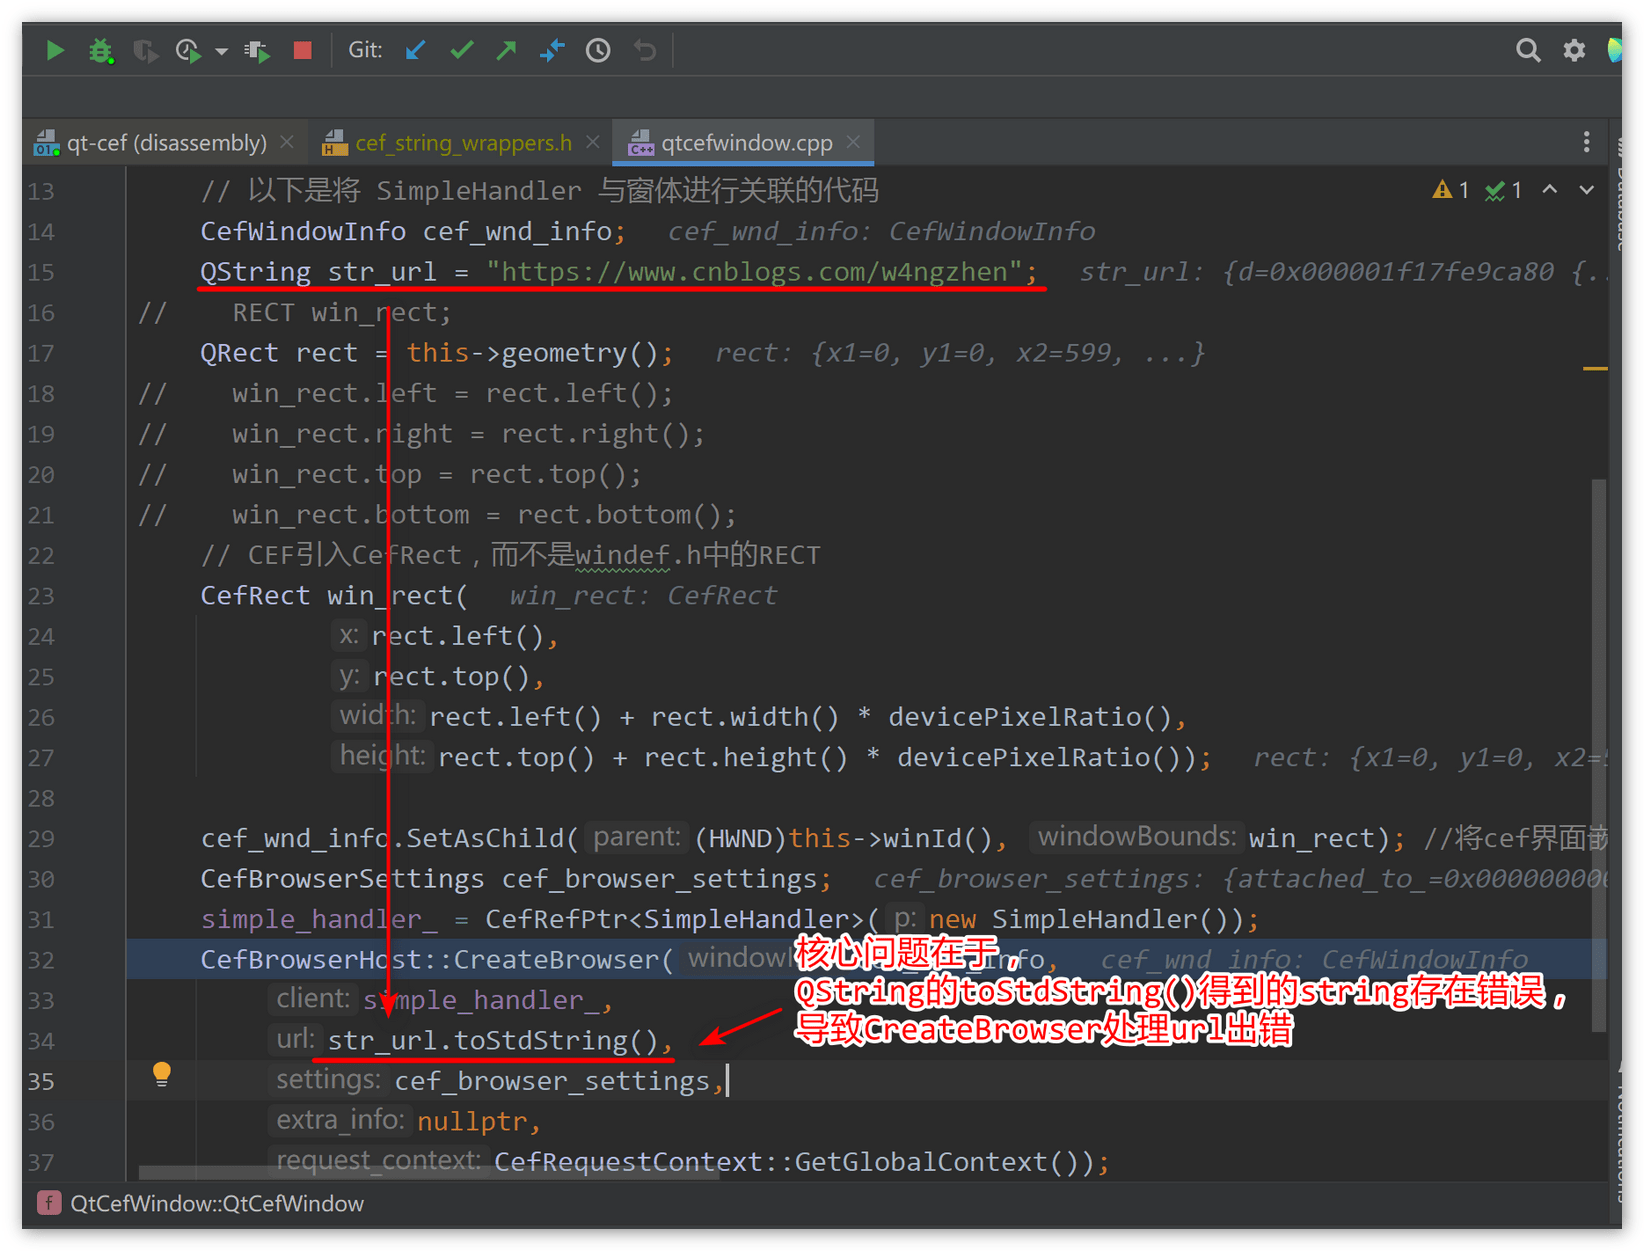
Task: Update project with blue Git arrow
Action: click(416, 50)
